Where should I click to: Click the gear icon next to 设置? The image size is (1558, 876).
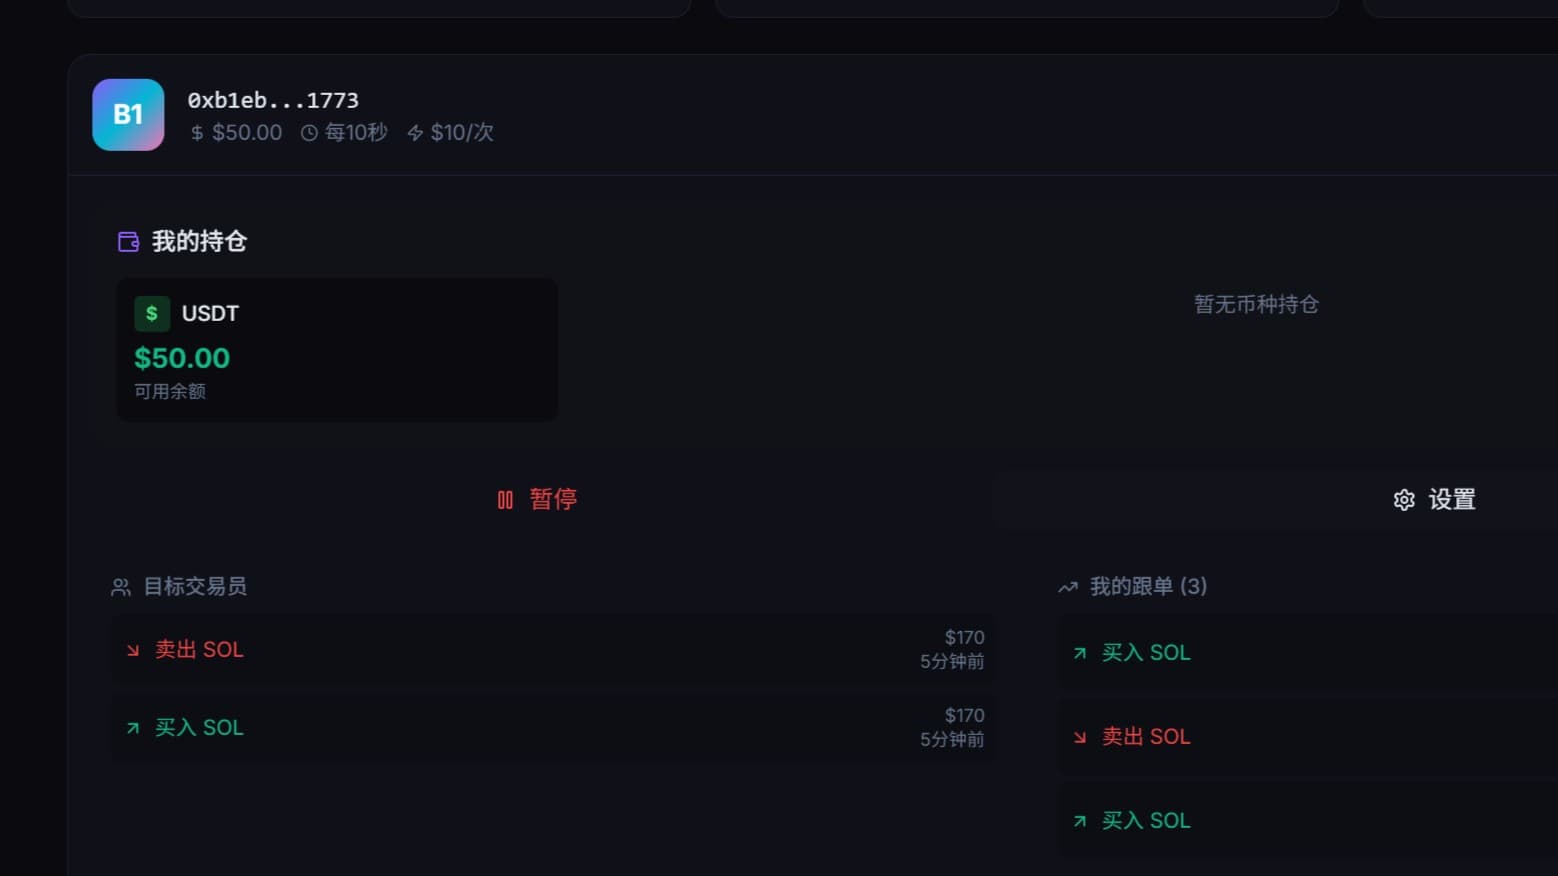point(1404,500)
